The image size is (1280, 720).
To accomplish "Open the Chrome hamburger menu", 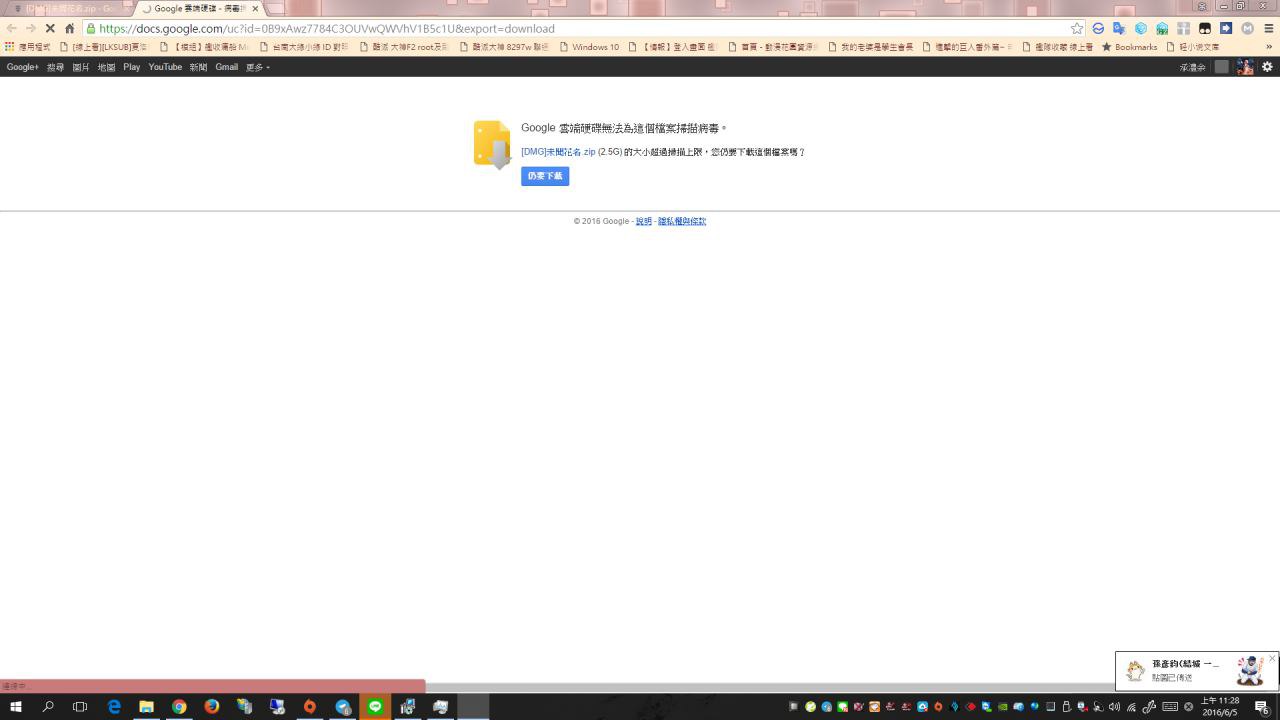I will pos(1268,28).
